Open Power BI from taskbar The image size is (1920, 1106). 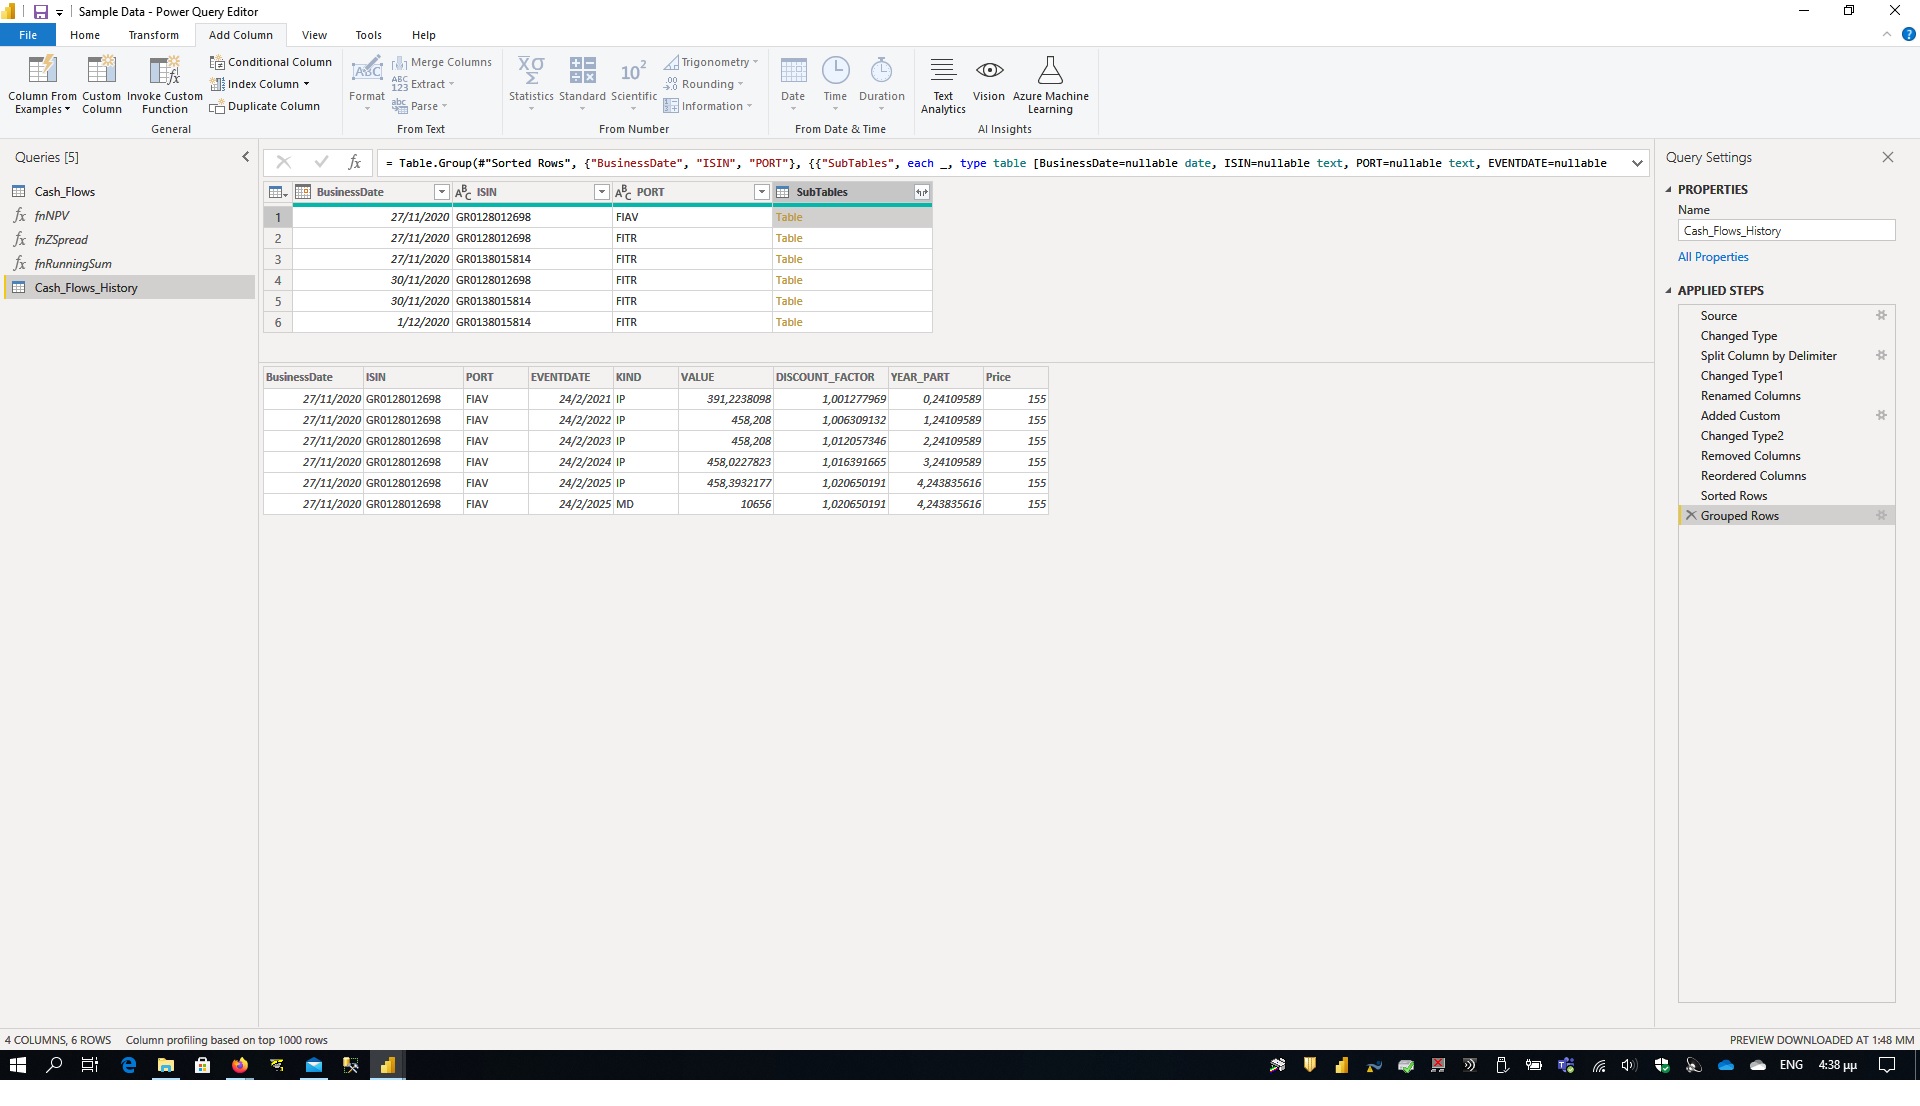click(387, 1066)
